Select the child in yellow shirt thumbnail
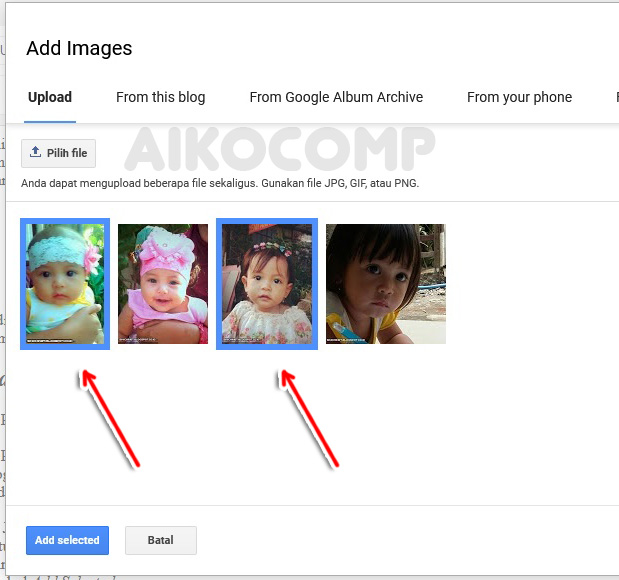The height and width of the screenshot is (580, 619). tap(385, 284)
